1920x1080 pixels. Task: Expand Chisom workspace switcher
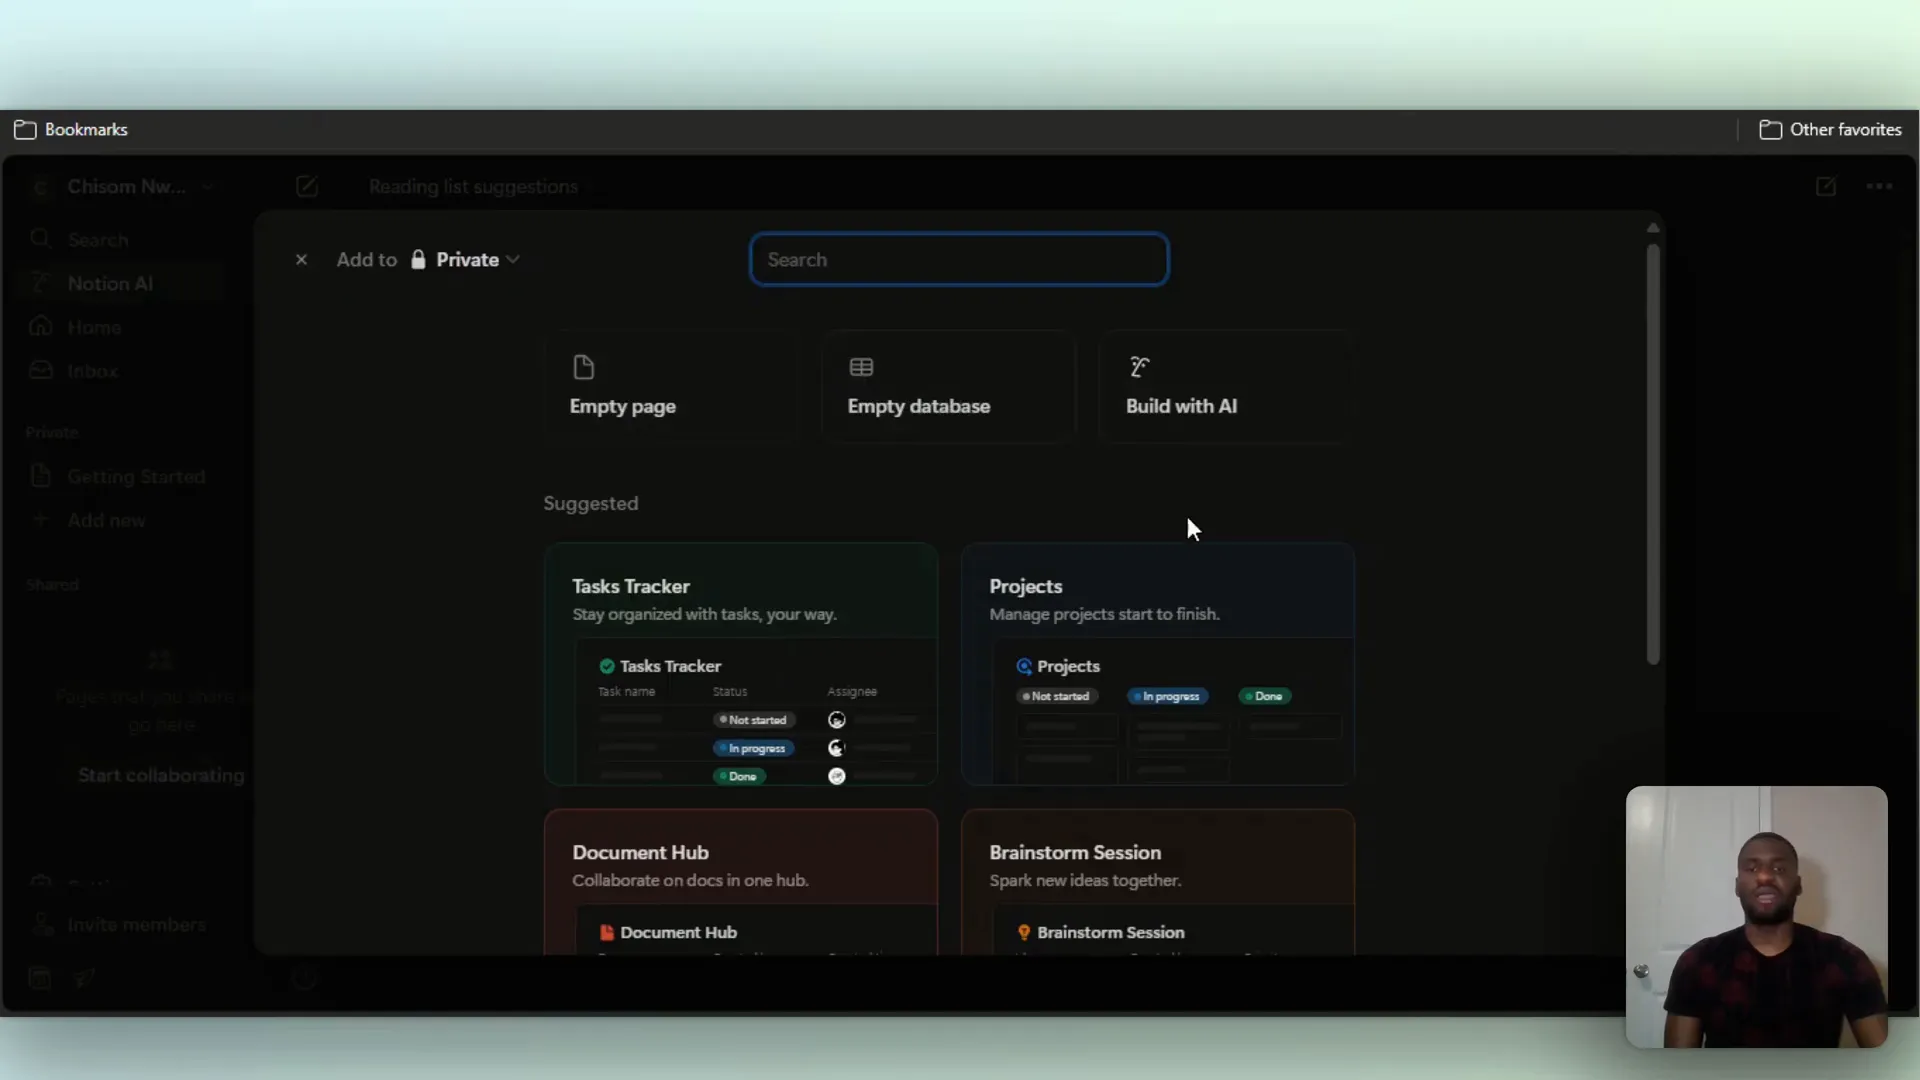tap(127, 187)
